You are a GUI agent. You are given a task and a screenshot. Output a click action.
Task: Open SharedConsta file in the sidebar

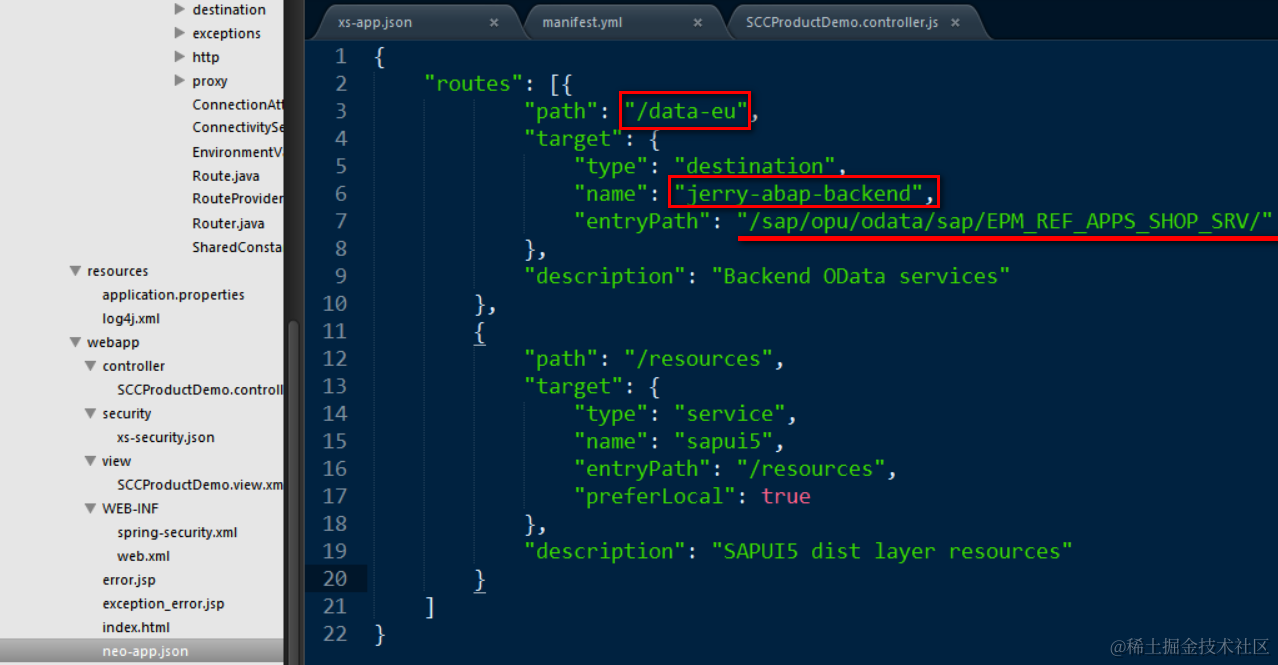pos(238,247)
